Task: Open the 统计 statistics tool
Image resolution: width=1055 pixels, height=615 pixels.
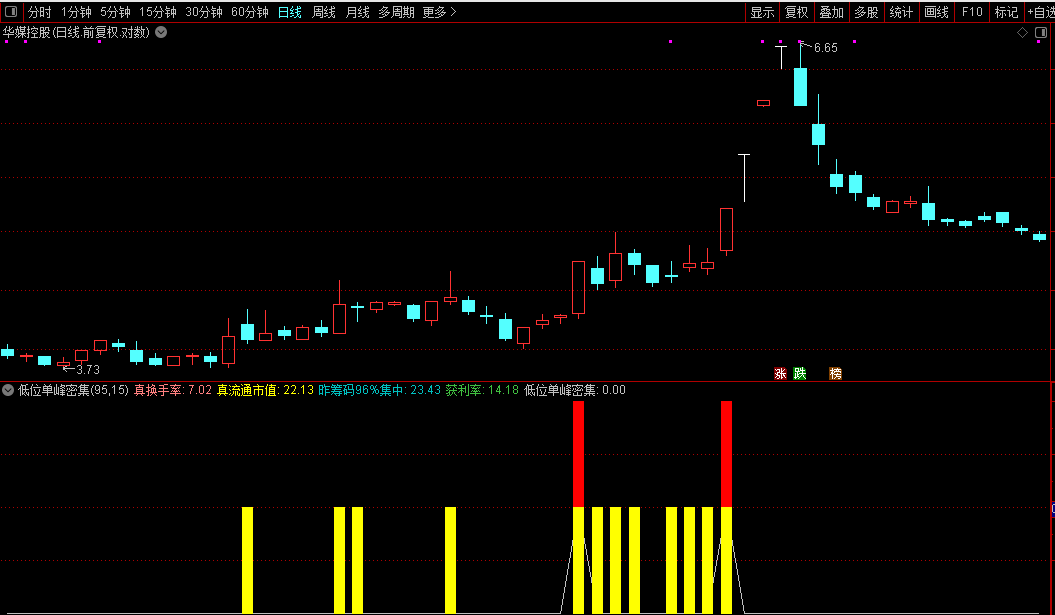Action: point(902,12)
